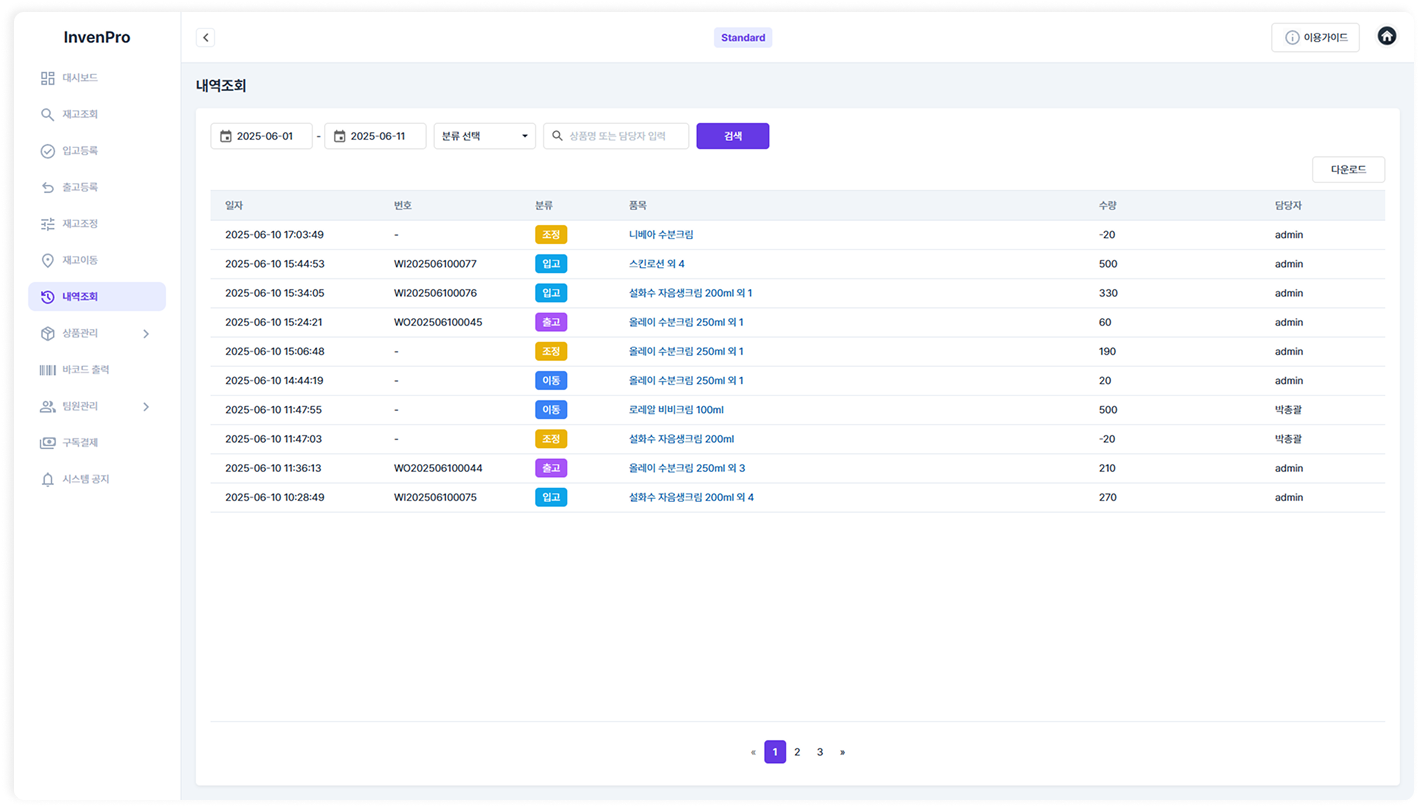Screen dimensions: 1420x808
Task: Click the search magnifier in 상품명 field
Action: tap(558, 136)
